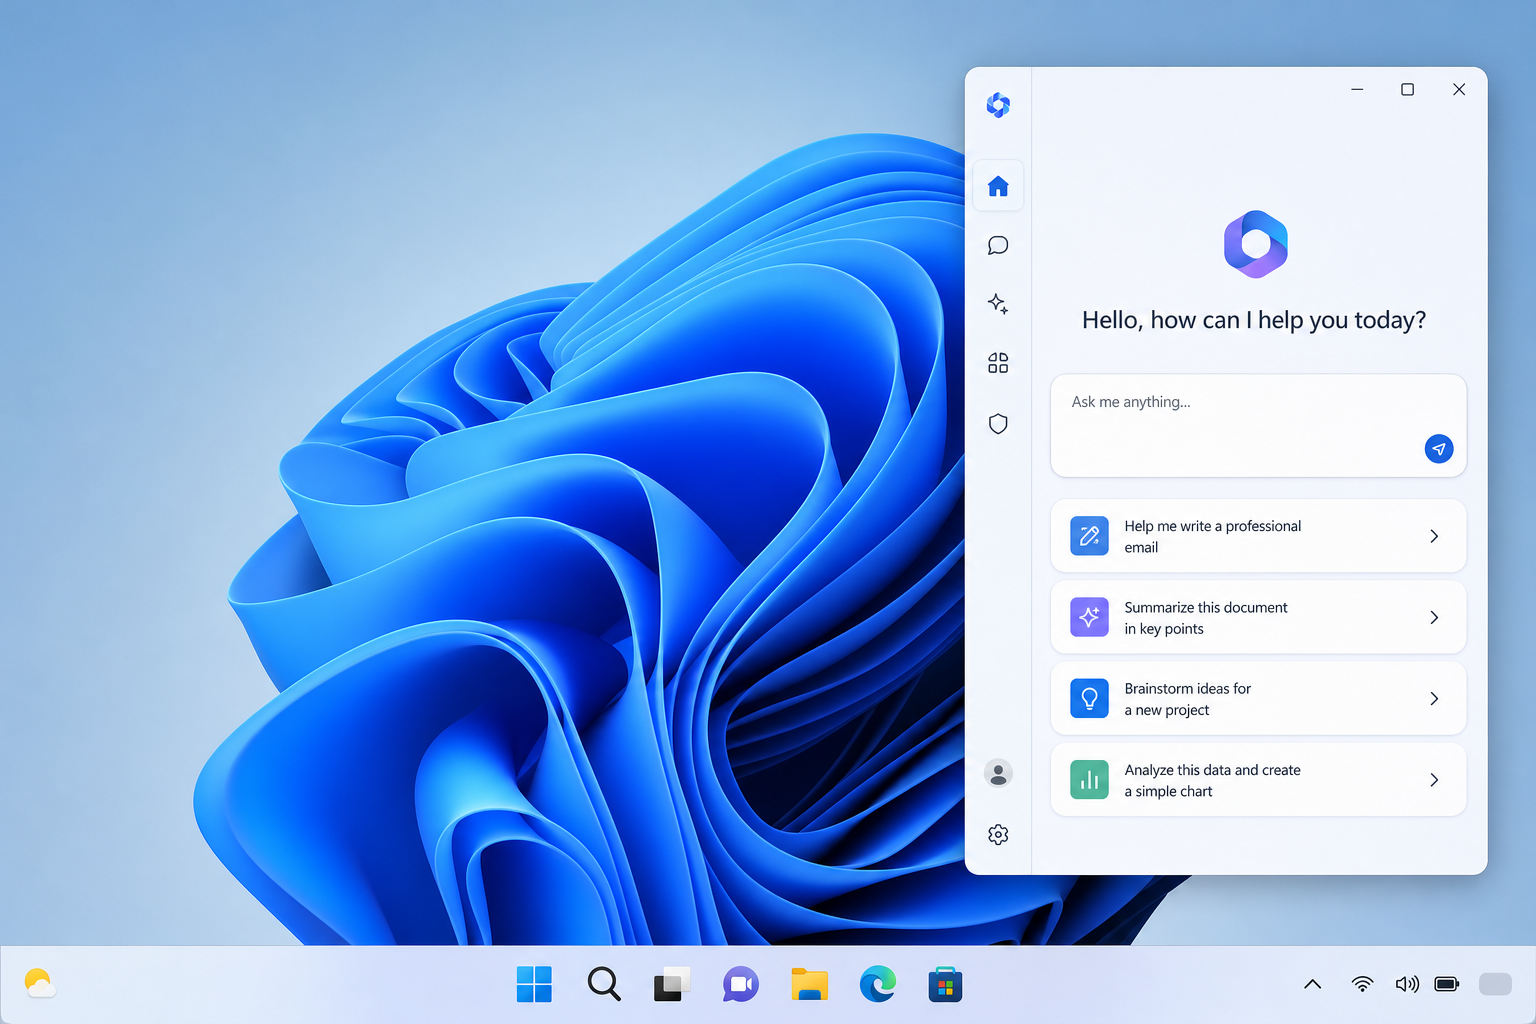This screenshot has height=1024, width=1536.
Task: Maximize the Copilot window
Action: pos(1407,89)
